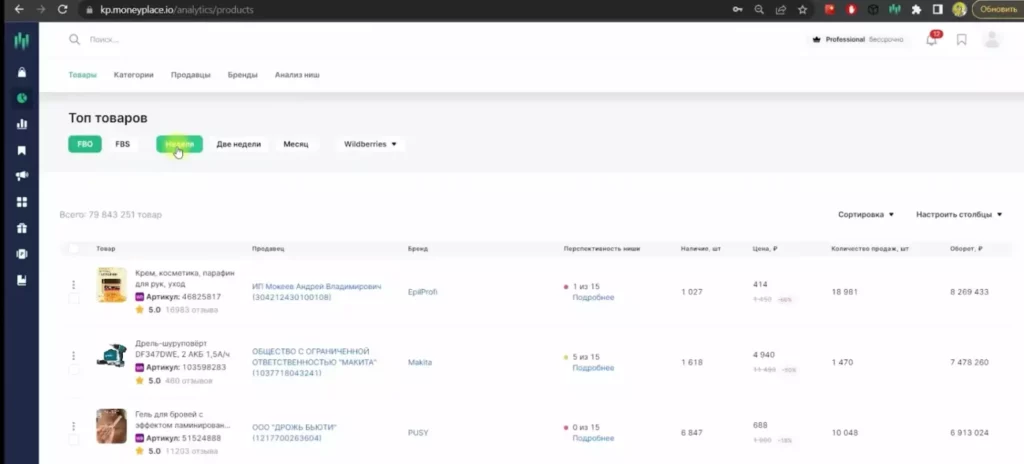Open the hand cream product thumbnail

(112, 285)
